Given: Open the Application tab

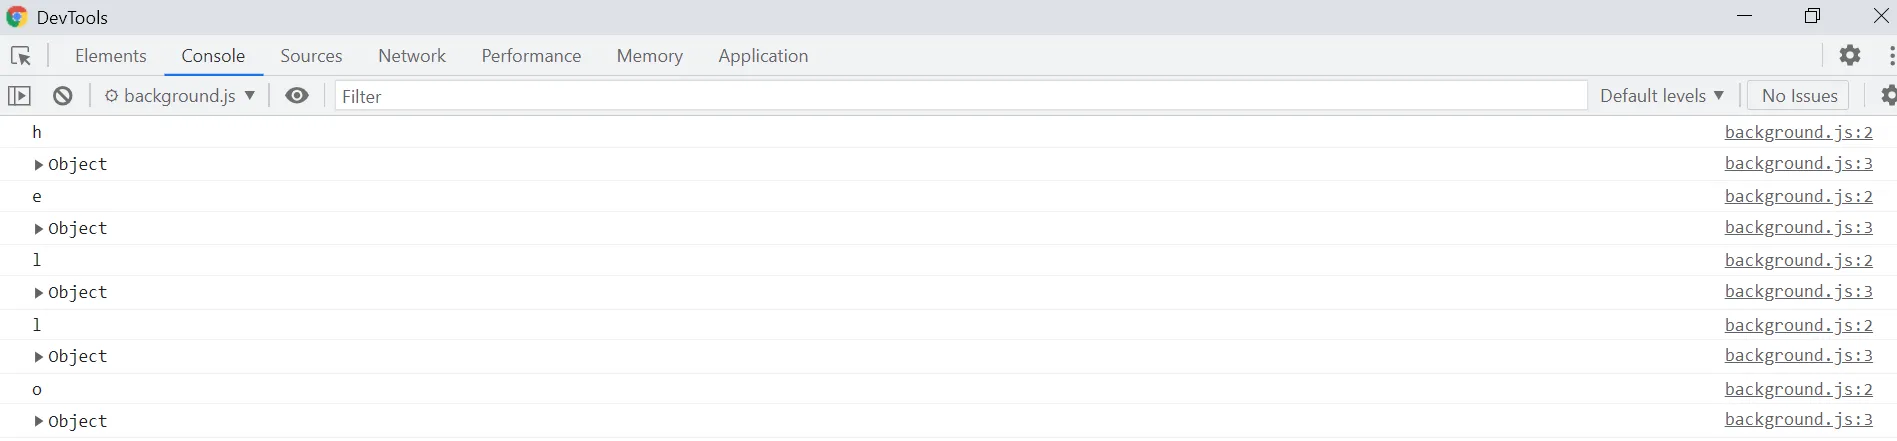Looking at the screenshot, I should [762, 56].
